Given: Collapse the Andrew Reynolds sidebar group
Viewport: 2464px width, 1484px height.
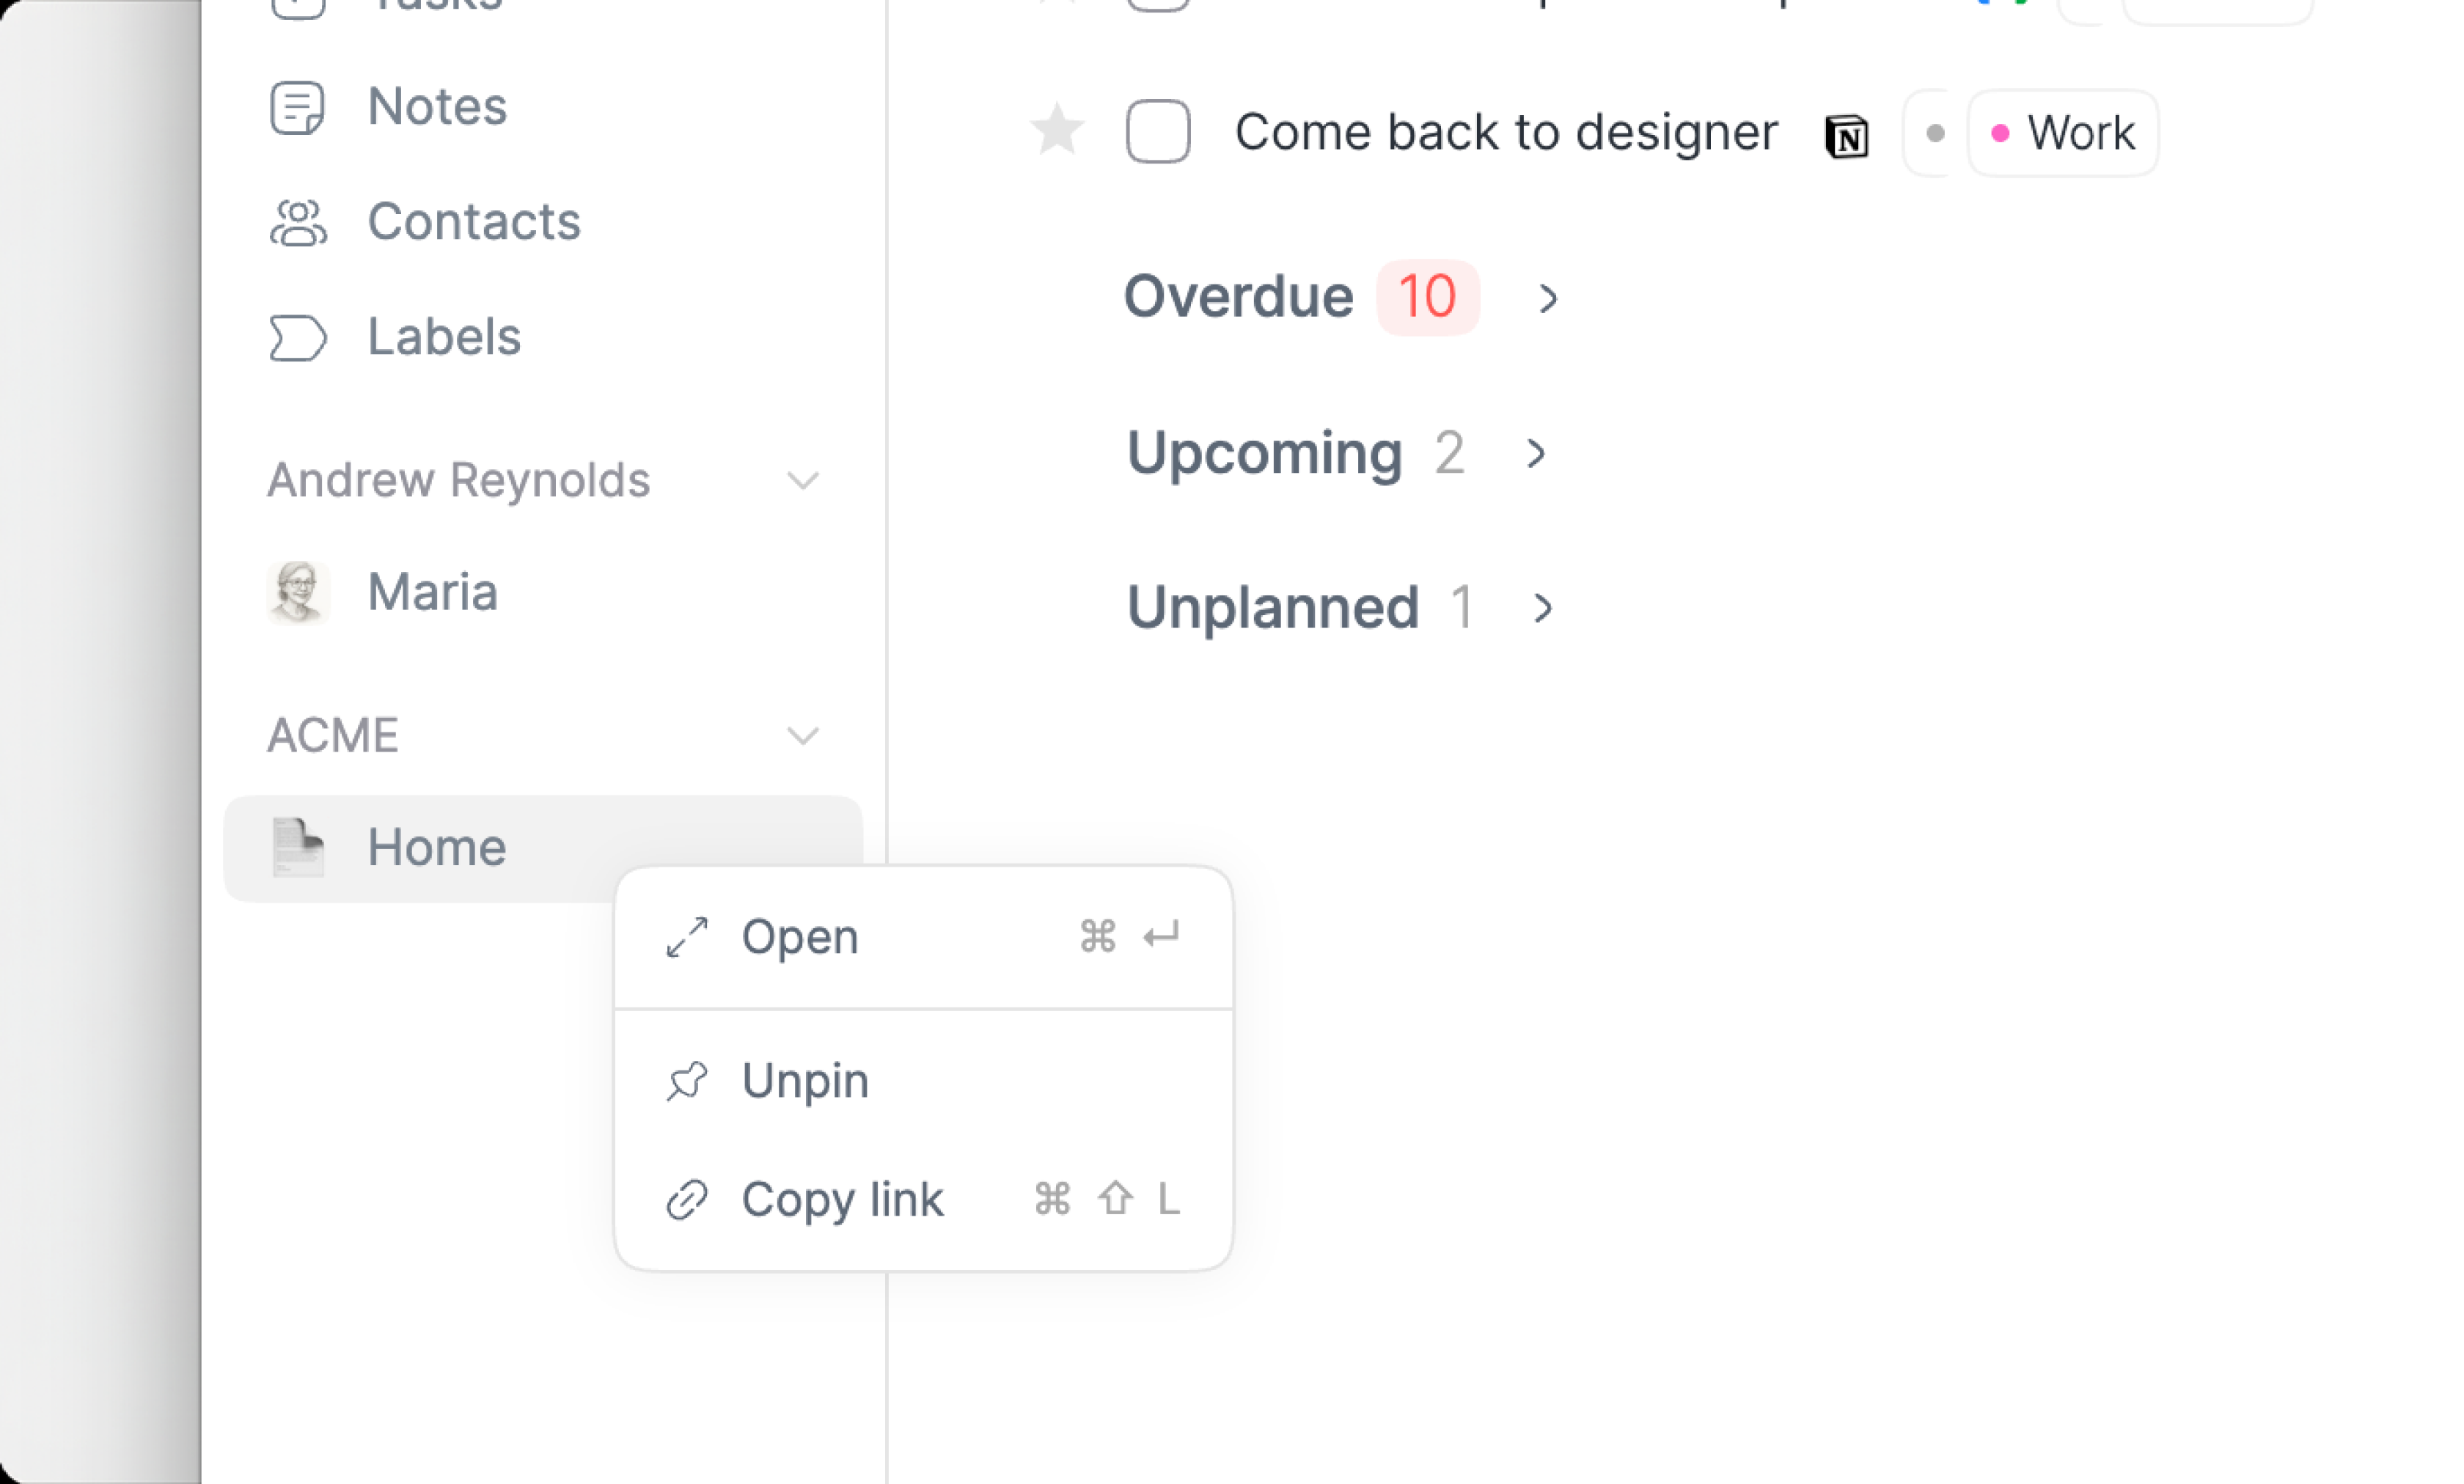Looking at the screenshot, I should pos(803,481).
